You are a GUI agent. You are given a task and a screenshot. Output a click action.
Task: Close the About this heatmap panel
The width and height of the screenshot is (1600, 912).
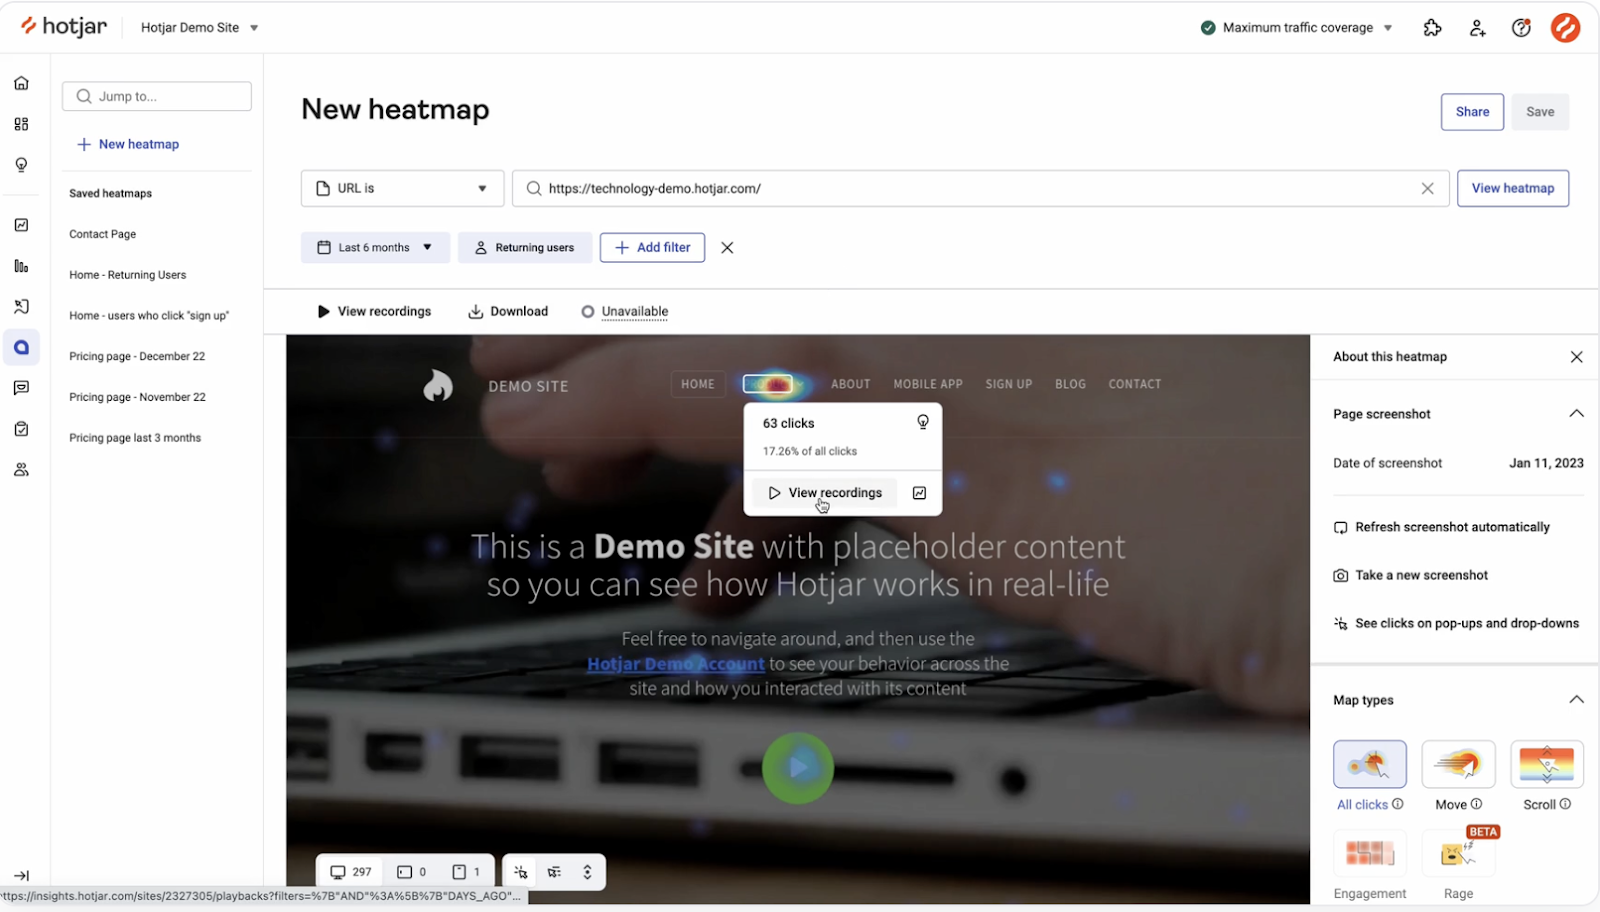pos(1576,357)
